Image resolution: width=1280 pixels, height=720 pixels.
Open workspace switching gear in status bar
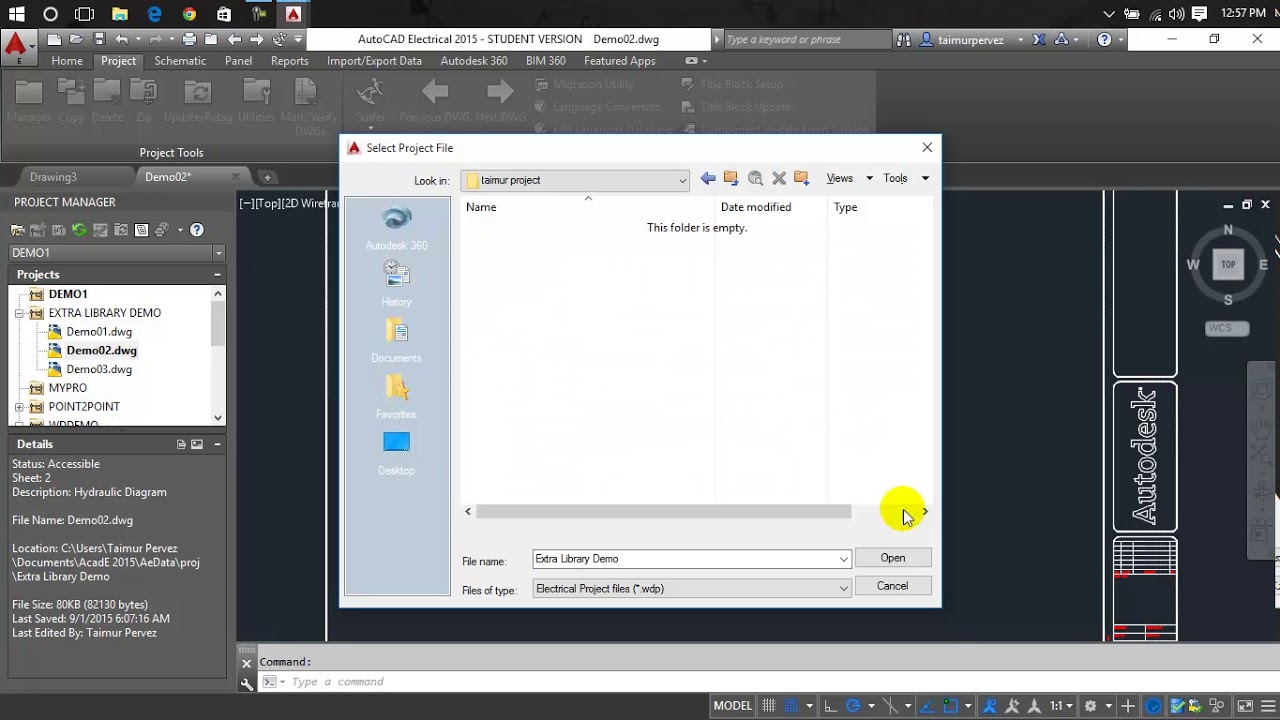pyautogui.click(x=1090, y=706)
